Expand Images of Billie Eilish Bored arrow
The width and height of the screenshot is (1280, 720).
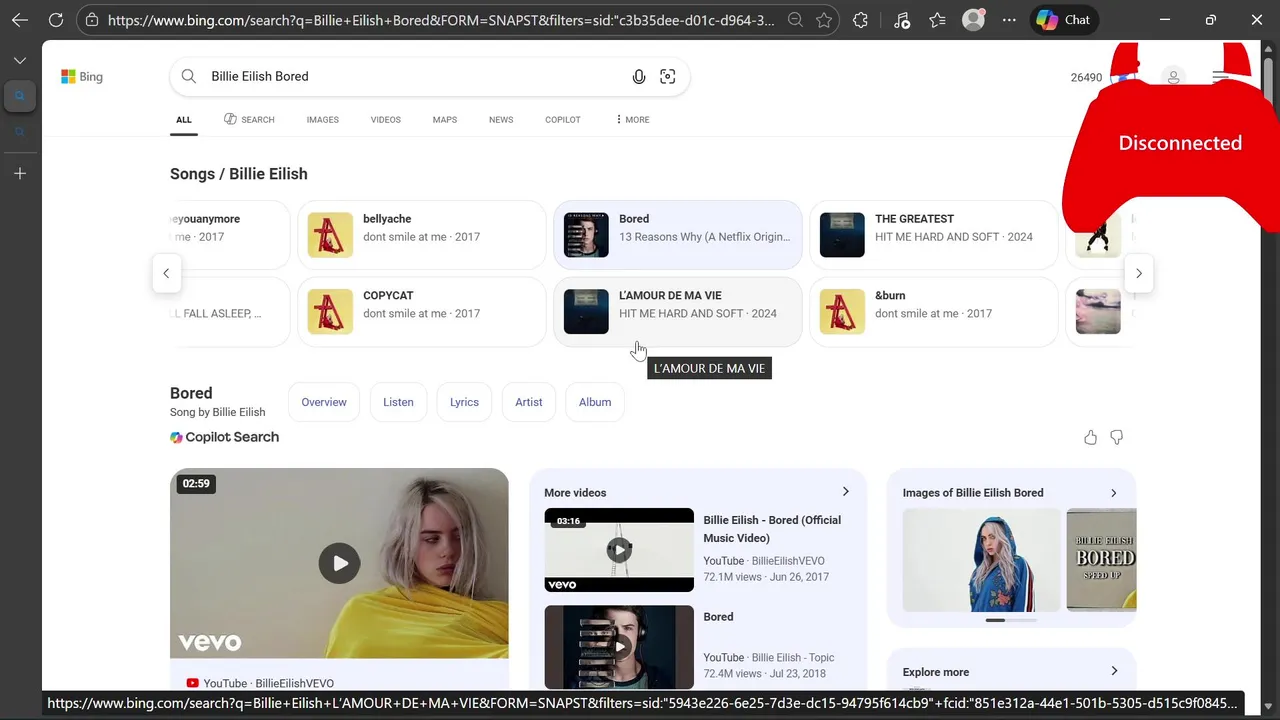(x=1114, y=493)
